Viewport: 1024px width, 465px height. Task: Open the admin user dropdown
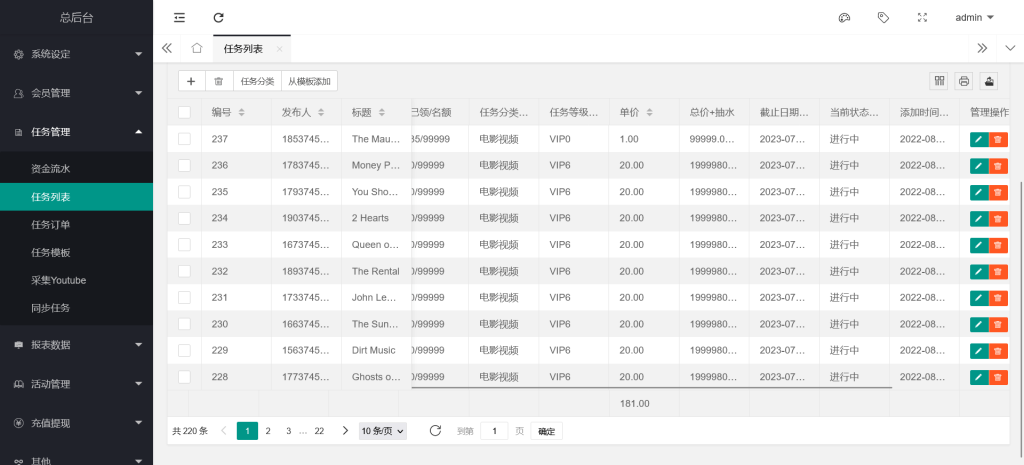click(974, 18)
